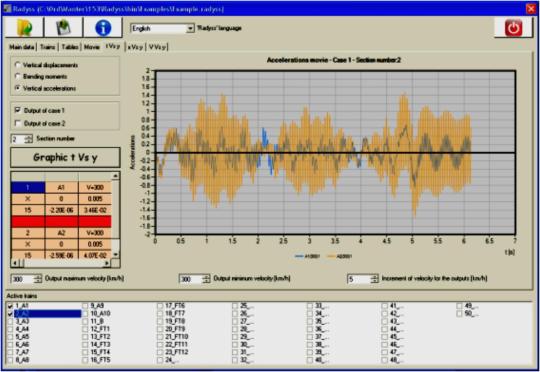Select table cell -2.59E-06

pyautogui.click(x=61, y=255)
